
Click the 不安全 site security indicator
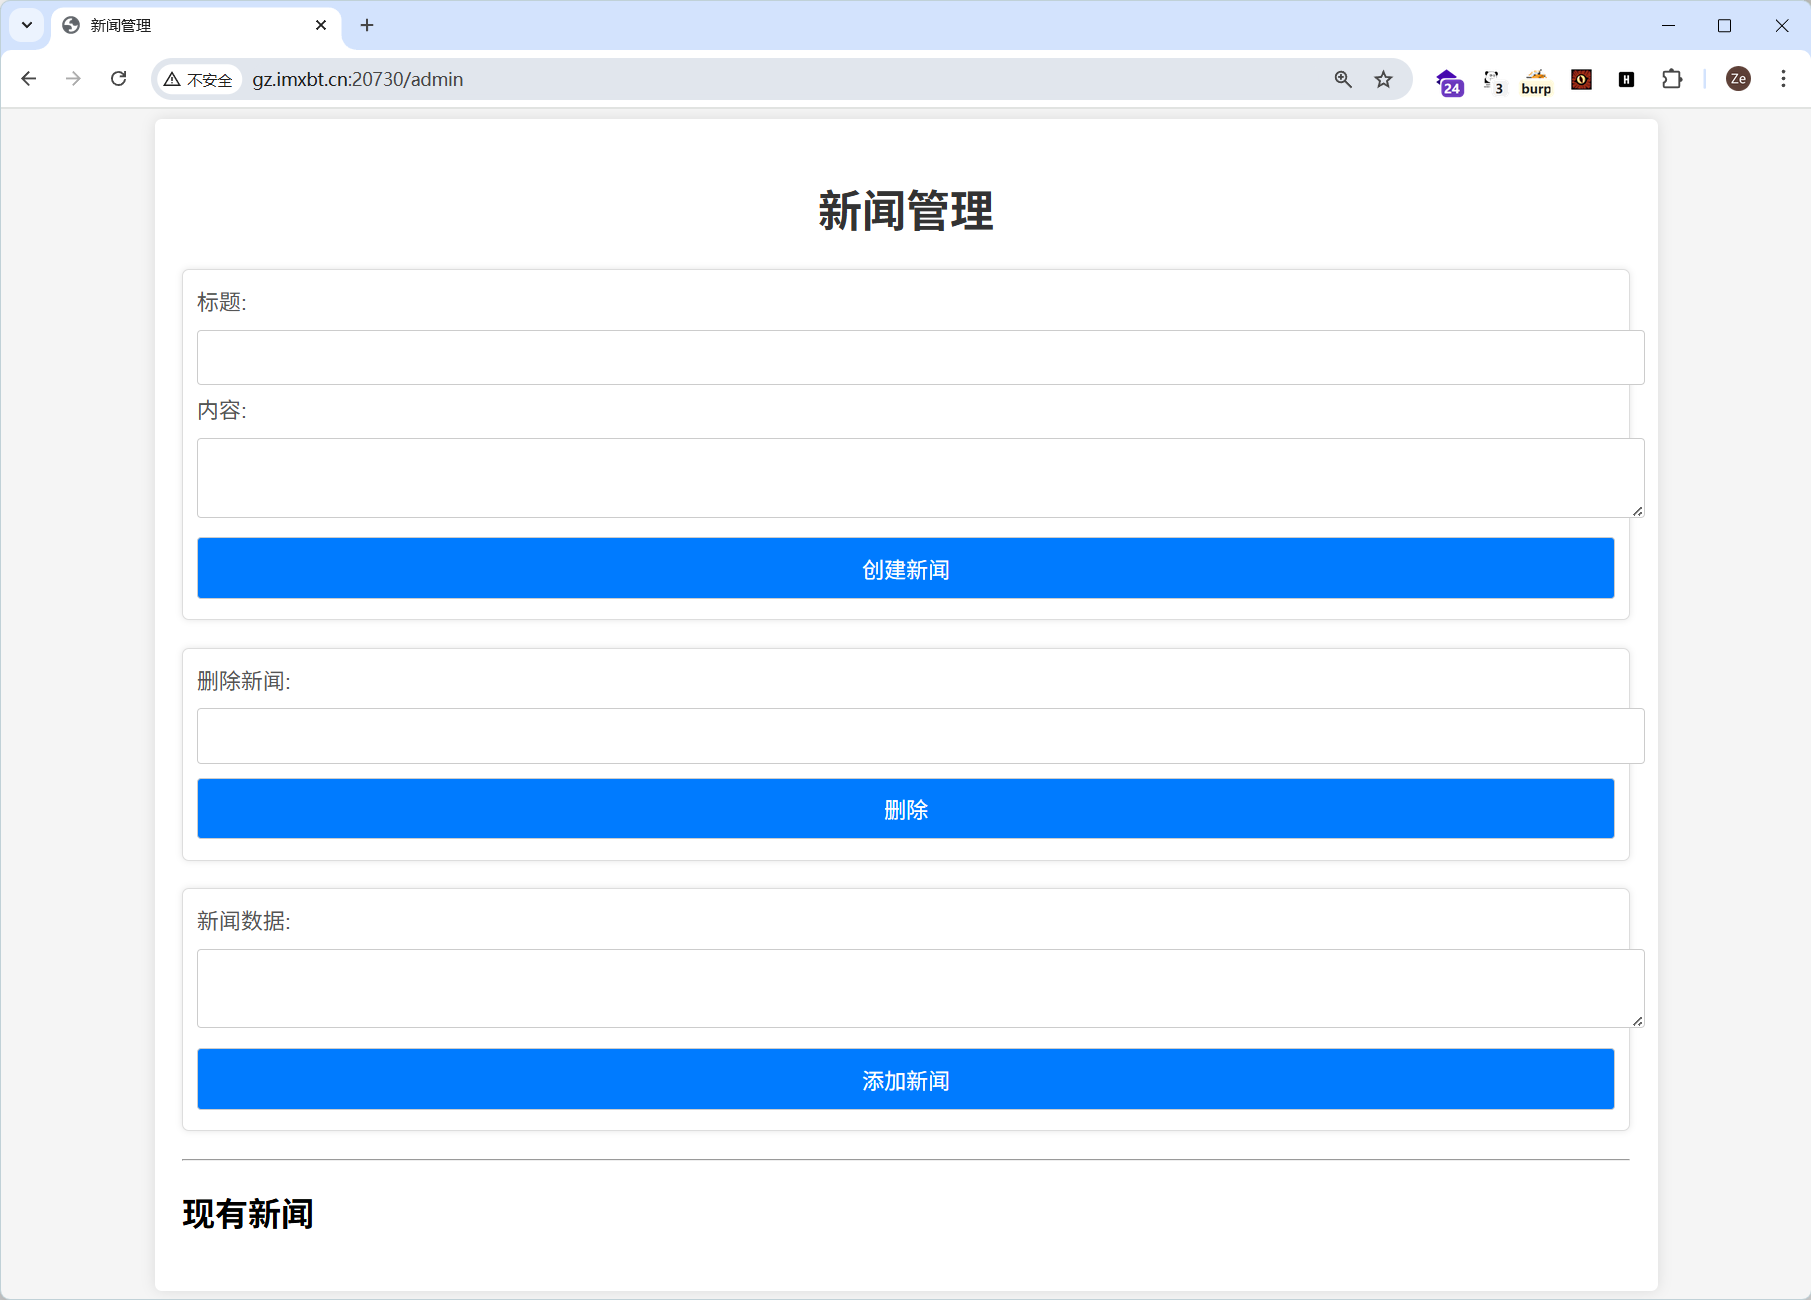199,79
